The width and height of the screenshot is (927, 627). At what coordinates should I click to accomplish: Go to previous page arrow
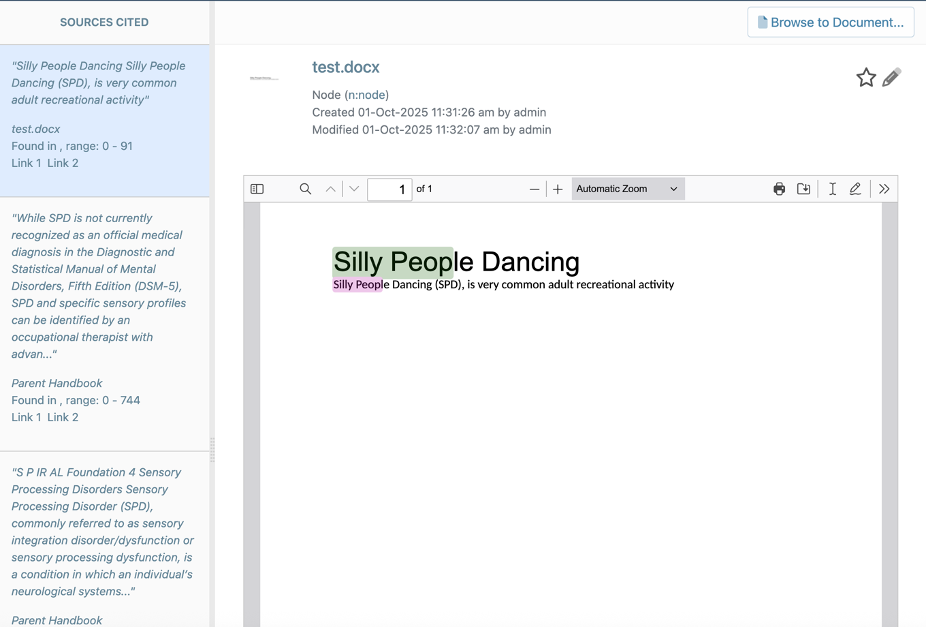pyautogui.click(x=330, y=189)
